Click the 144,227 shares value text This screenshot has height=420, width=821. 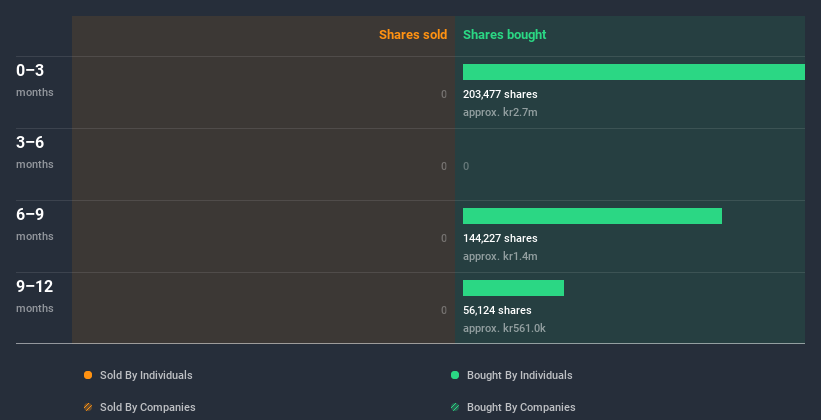[500, 238]
